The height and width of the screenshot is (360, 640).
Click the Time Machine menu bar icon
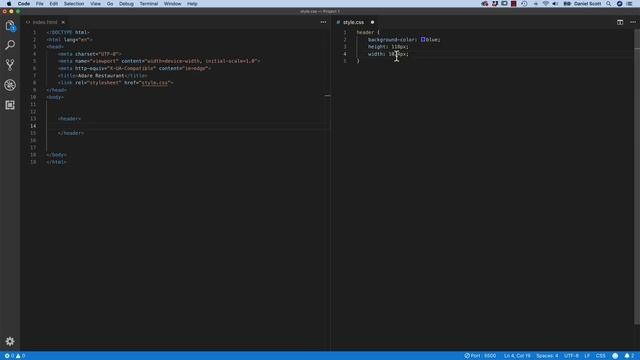coord(524,4)
